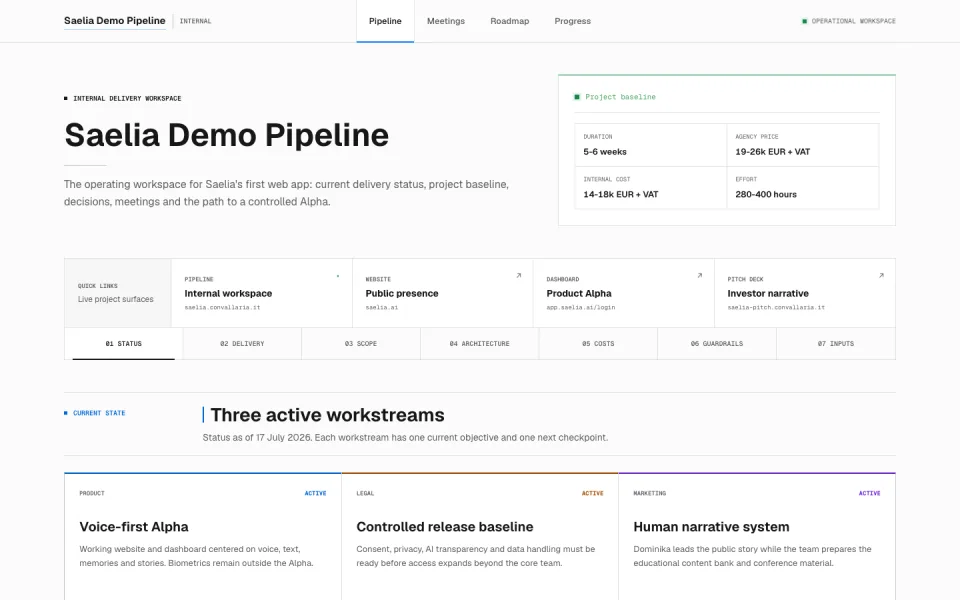Open external arrow on Investor narrative card

coord(881,276)
